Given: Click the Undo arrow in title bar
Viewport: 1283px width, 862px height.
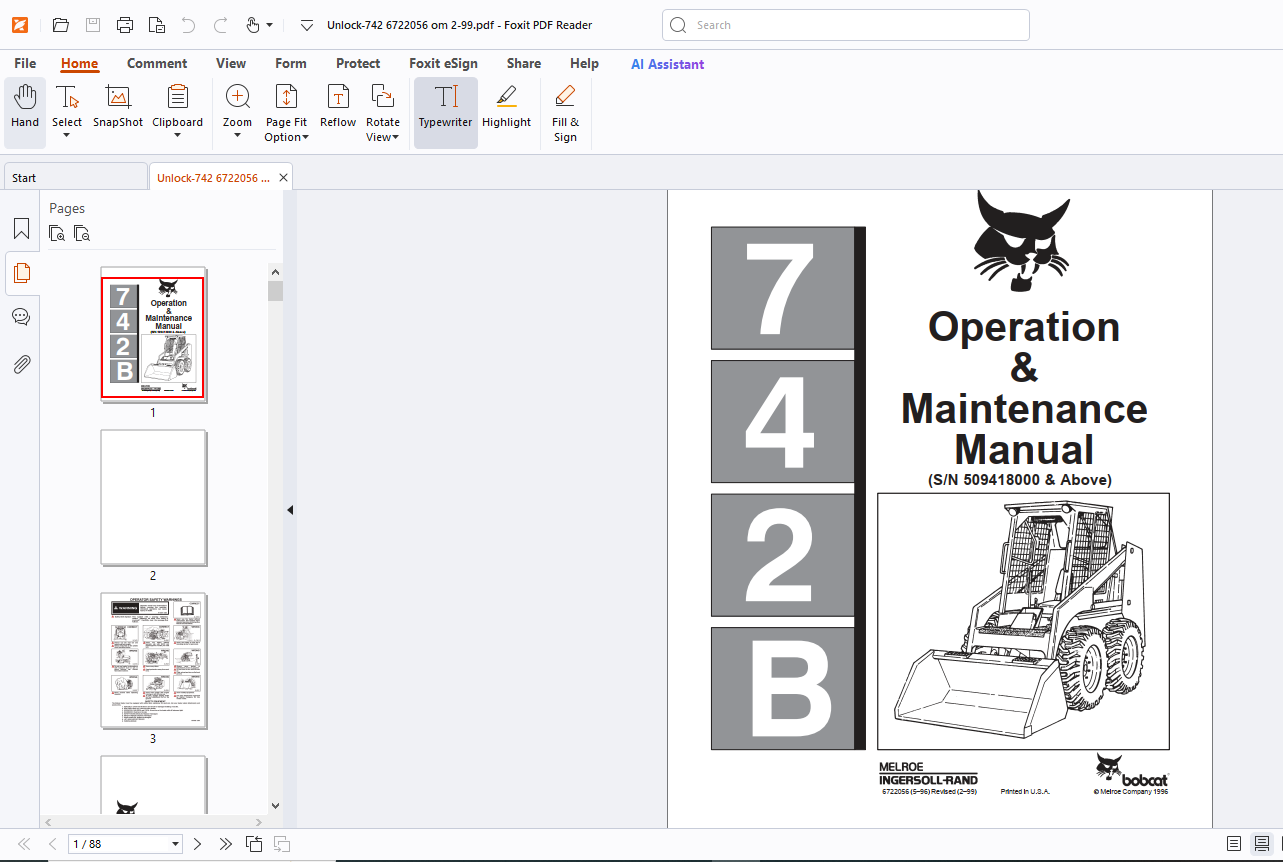Looking at the screenshot, I should (188, 25).
